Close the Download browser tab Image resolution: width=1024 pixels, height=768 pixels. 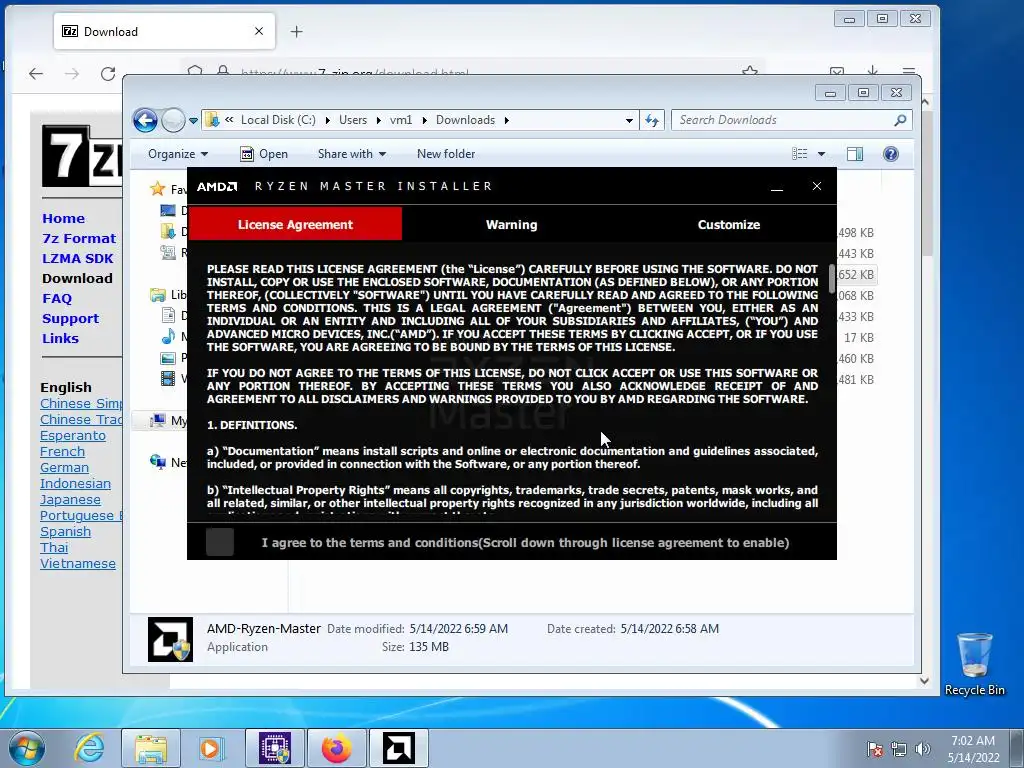click(259, 31)
